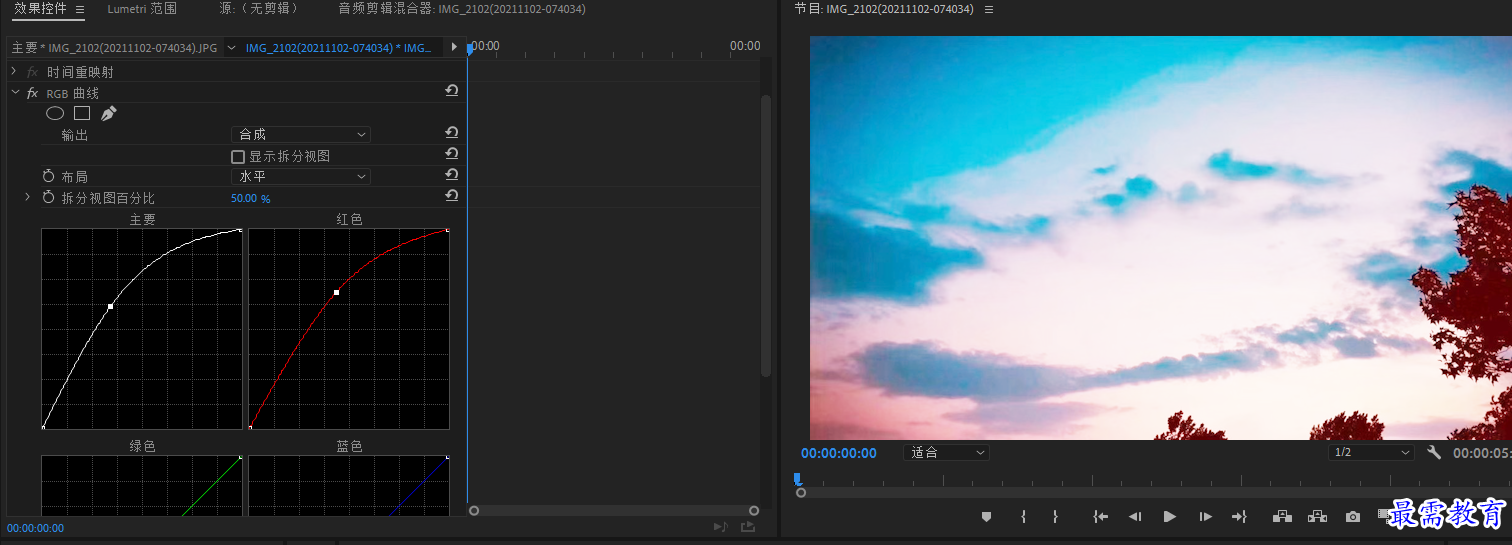Select the pen mask tool under RGB 曲线
Viewport: 1512px width, 545px height.
click(x=109, y=114)
